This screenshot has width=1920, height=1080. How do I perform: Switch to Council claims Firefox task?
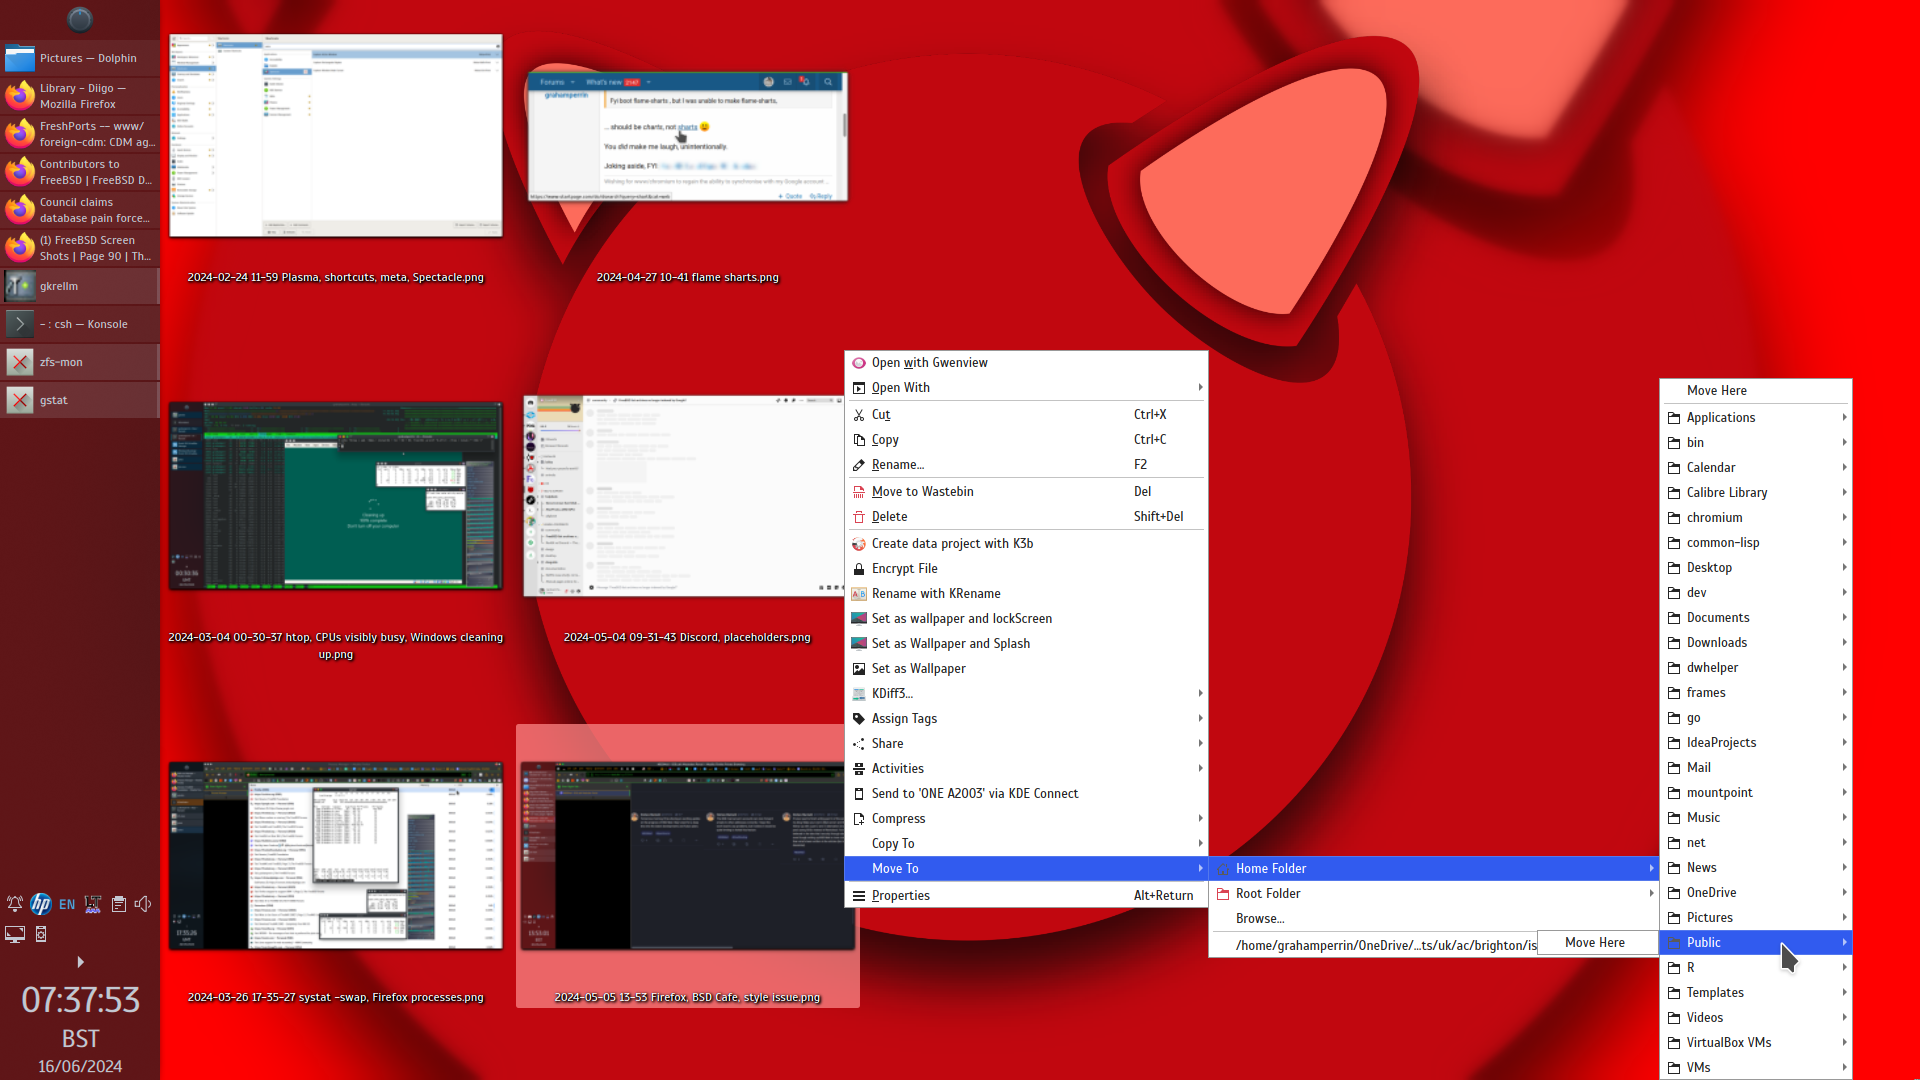[80, 210]
